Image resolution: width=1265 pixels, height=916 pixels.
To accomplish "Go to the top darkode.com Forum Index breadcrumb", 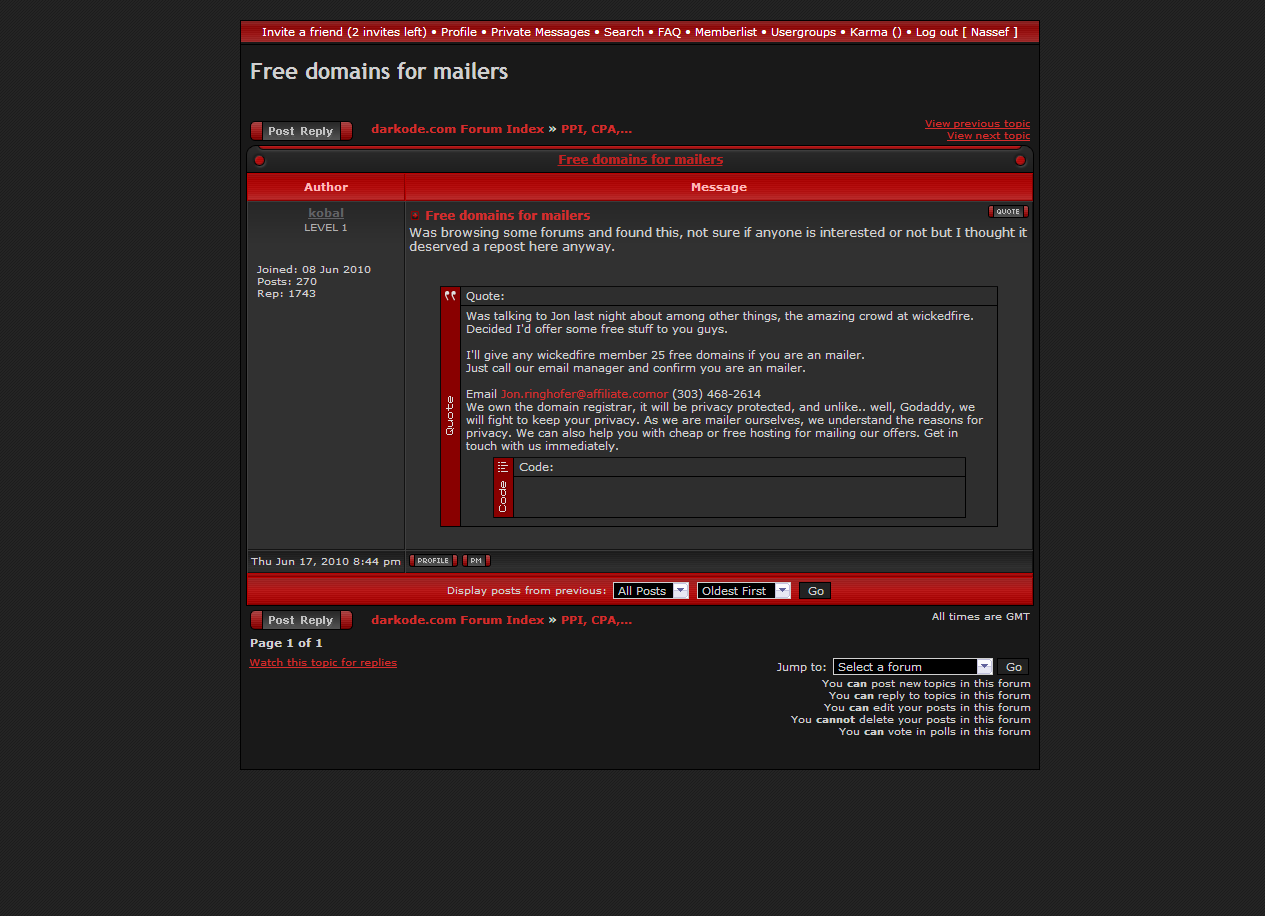I will (457, 129).
